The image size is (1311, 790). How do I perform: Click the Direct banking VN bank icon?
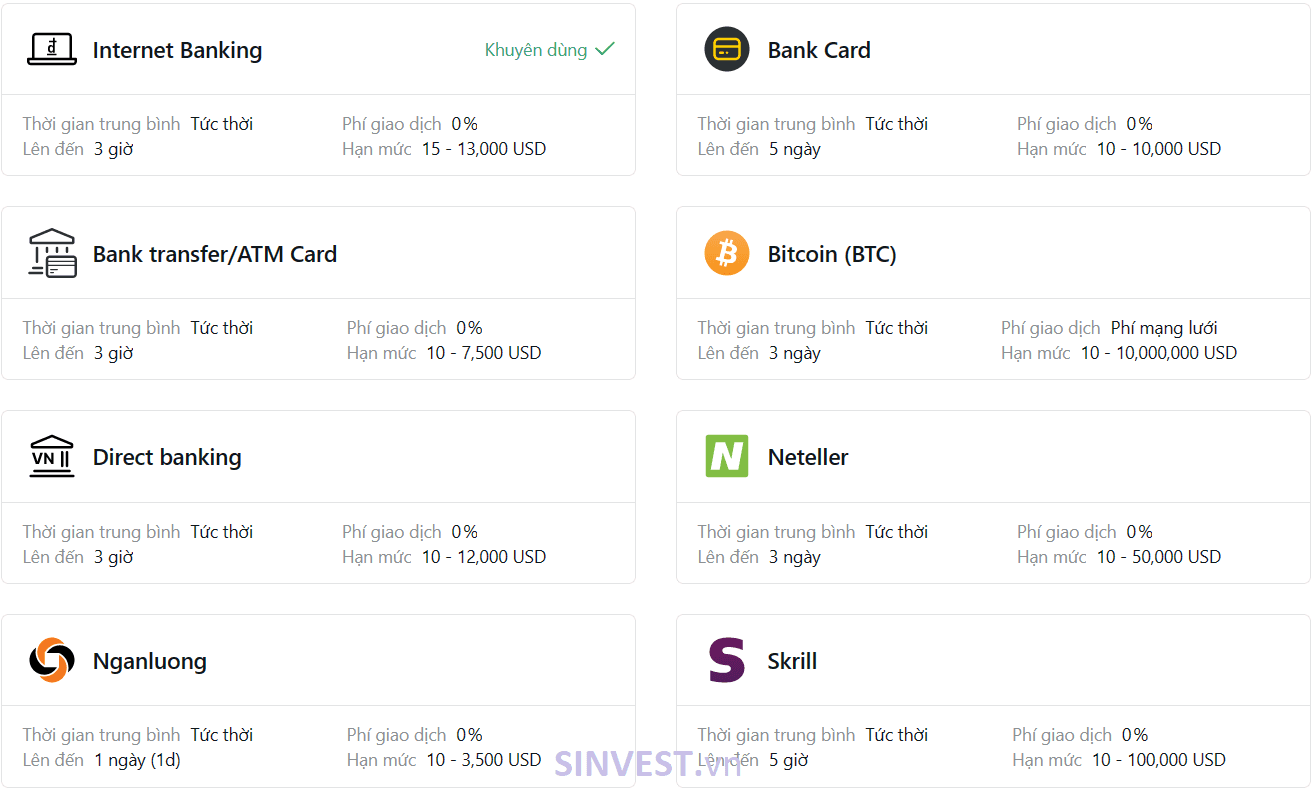(x=52, y=457)
